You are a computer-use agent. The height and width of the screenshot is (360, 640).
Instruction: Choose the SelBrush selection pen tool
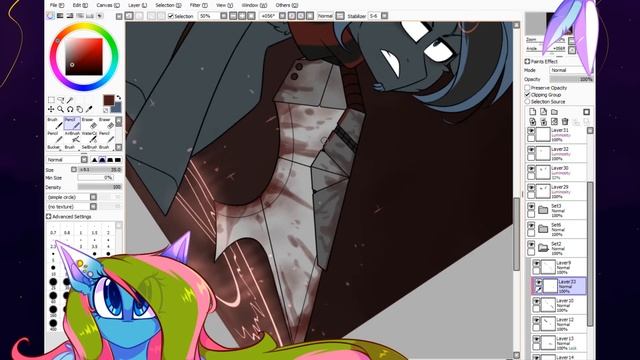tap(89, 147)
